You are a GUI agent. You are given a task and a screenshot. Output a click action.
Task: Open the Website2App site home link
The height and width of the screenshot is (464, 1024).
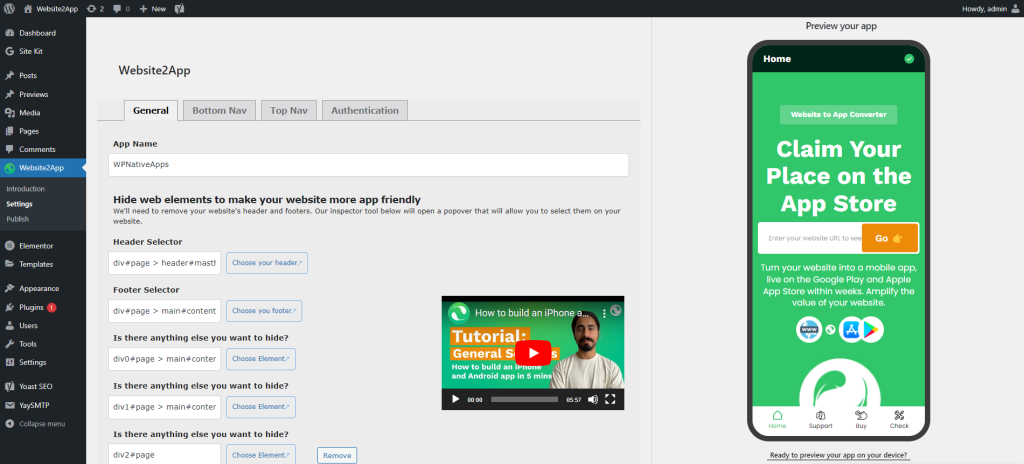(x=50, y=8)
